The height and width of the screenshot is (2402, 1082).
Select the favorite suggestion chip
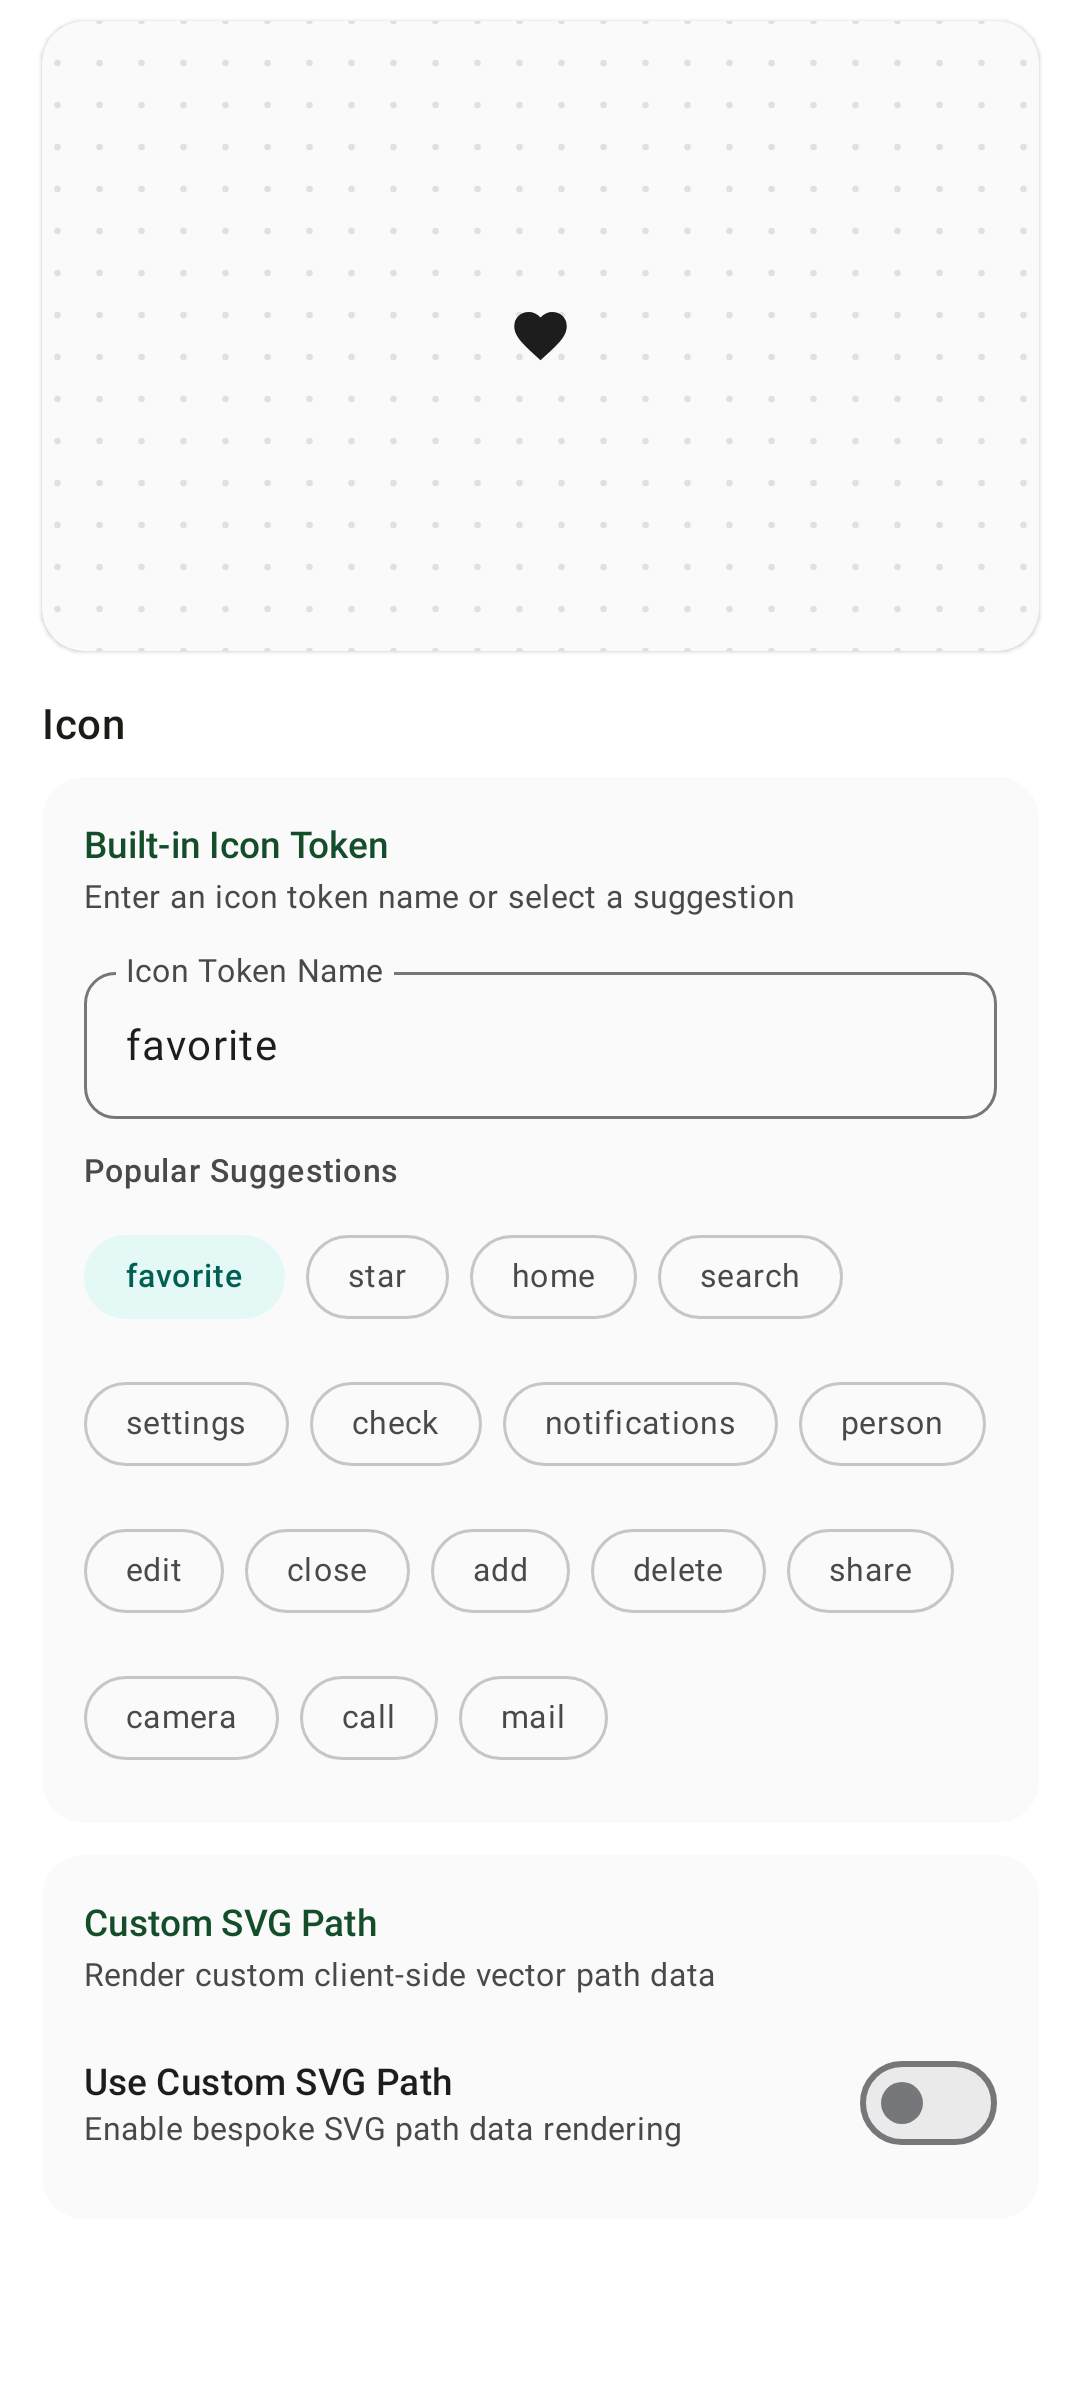pos(184,1277)
